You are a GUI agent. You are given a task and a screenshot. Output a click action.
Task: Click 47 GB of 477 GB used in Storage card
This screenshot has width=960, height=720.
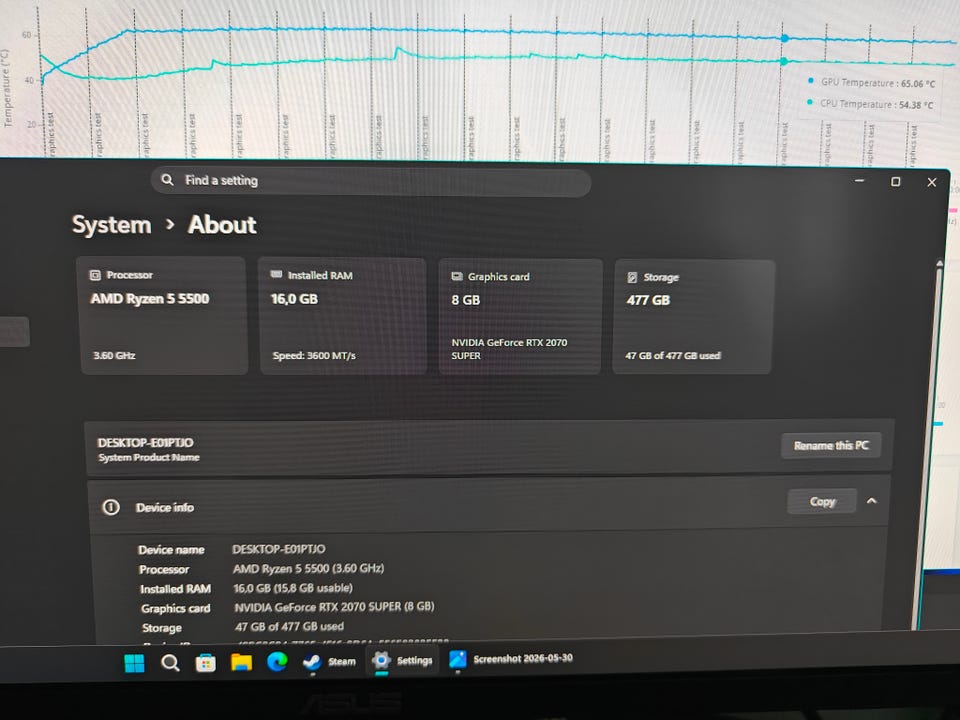(x=673, y=355)
